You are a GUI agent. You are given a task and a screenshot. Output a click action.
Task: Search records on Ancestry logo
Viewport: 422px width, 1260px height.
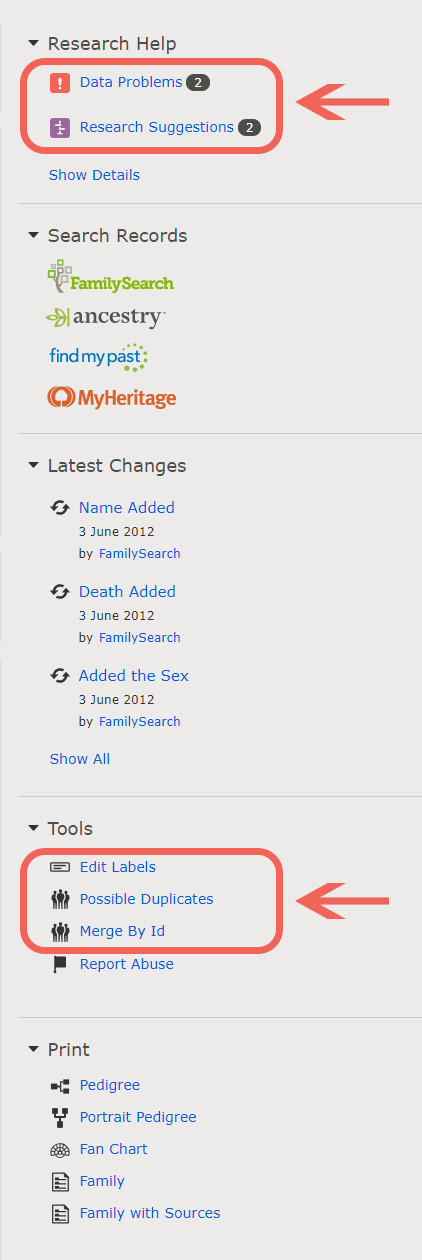[106, 318]
